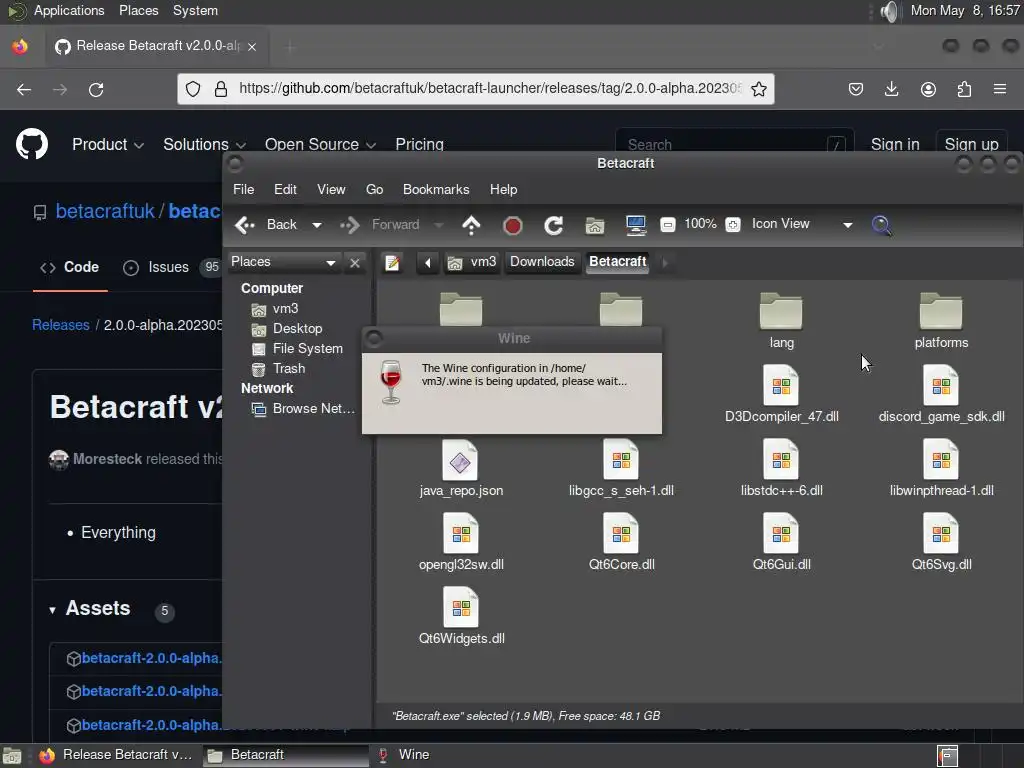Open the Firefox hamburger menu

coord(1000,89)
